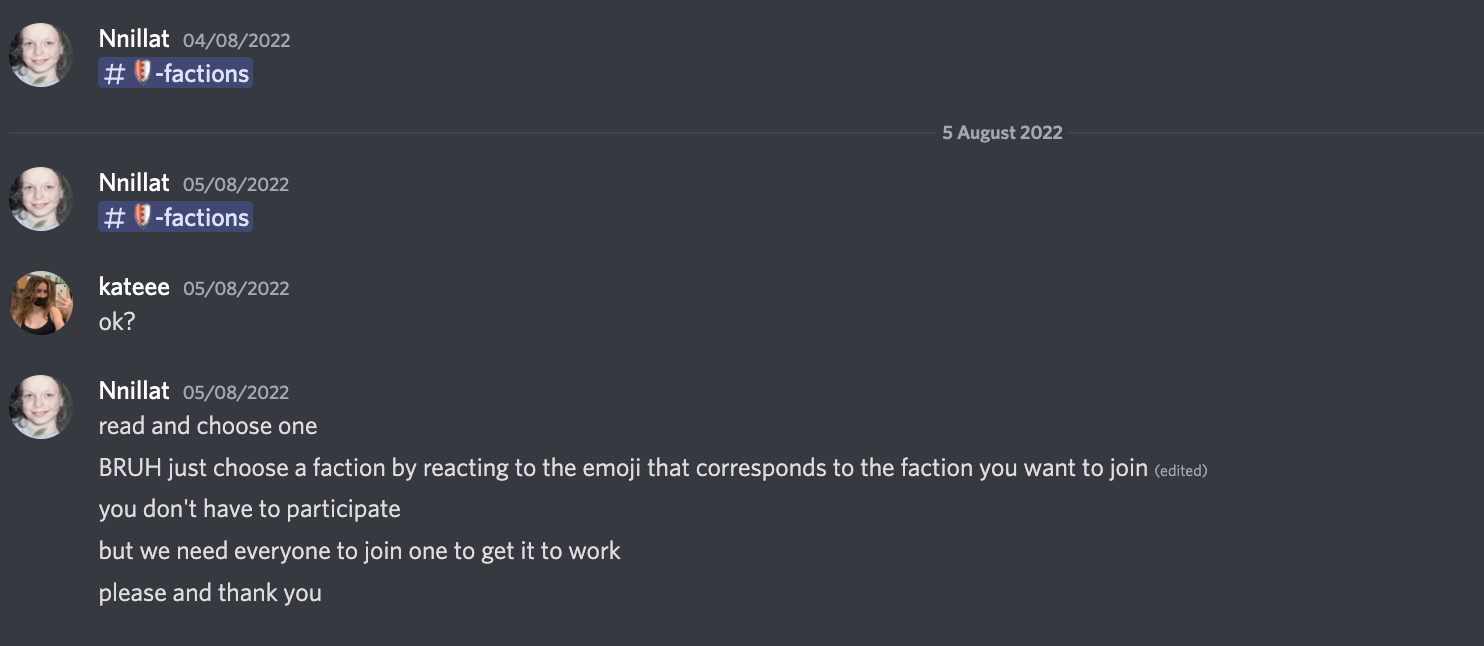Click the '5 August 2022' date divider

[1002, 133]
